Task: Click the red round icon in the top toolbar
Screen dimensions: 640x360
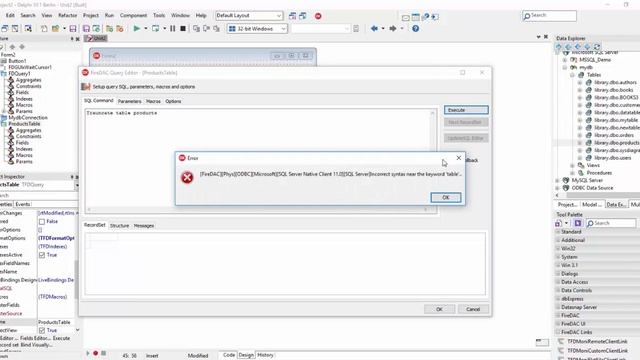Action: (318, 16)
